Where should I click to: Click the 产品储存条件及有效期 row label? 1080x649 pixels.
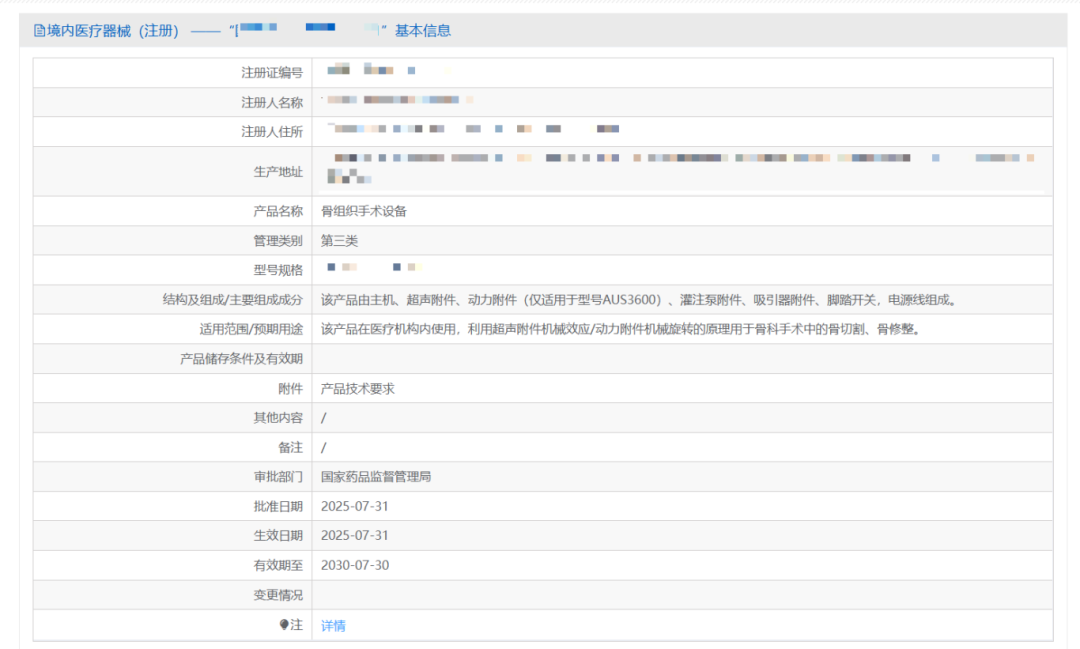240,359
